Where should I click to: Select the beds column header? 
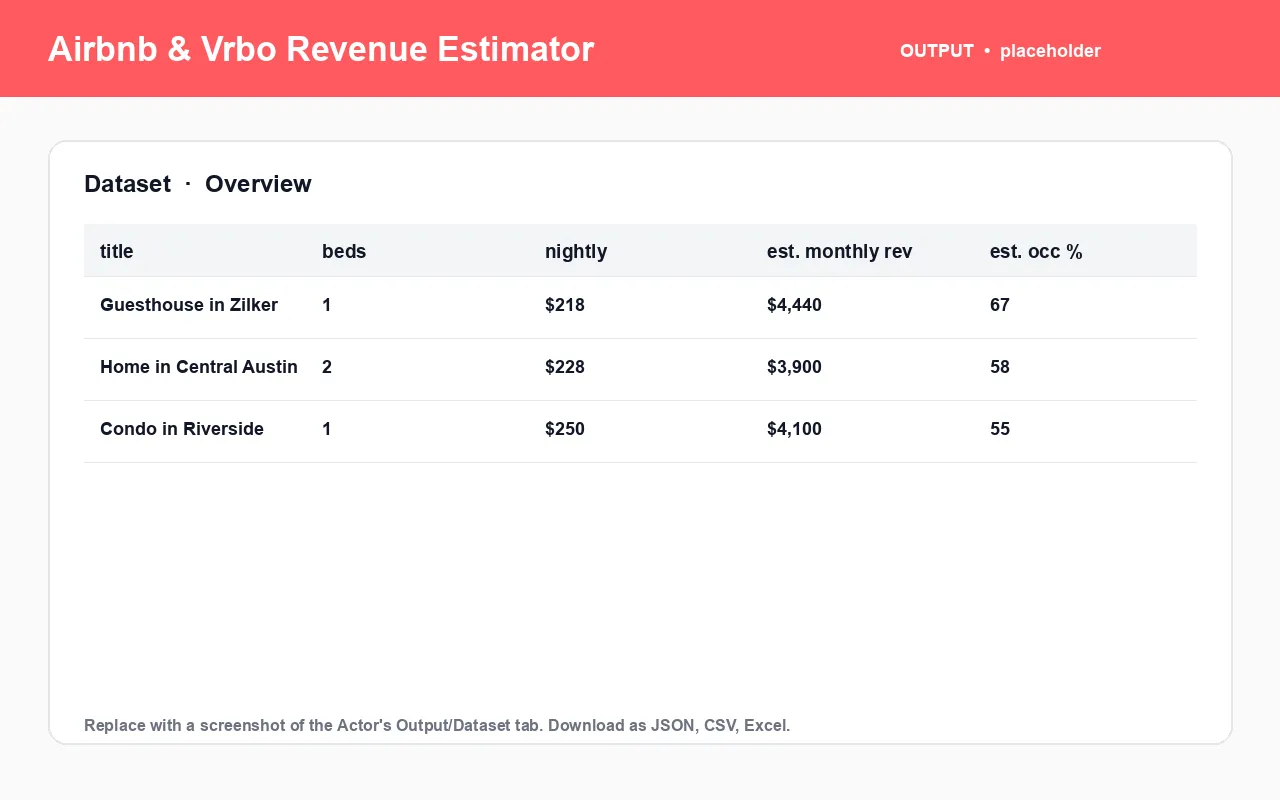pos(344,252)
